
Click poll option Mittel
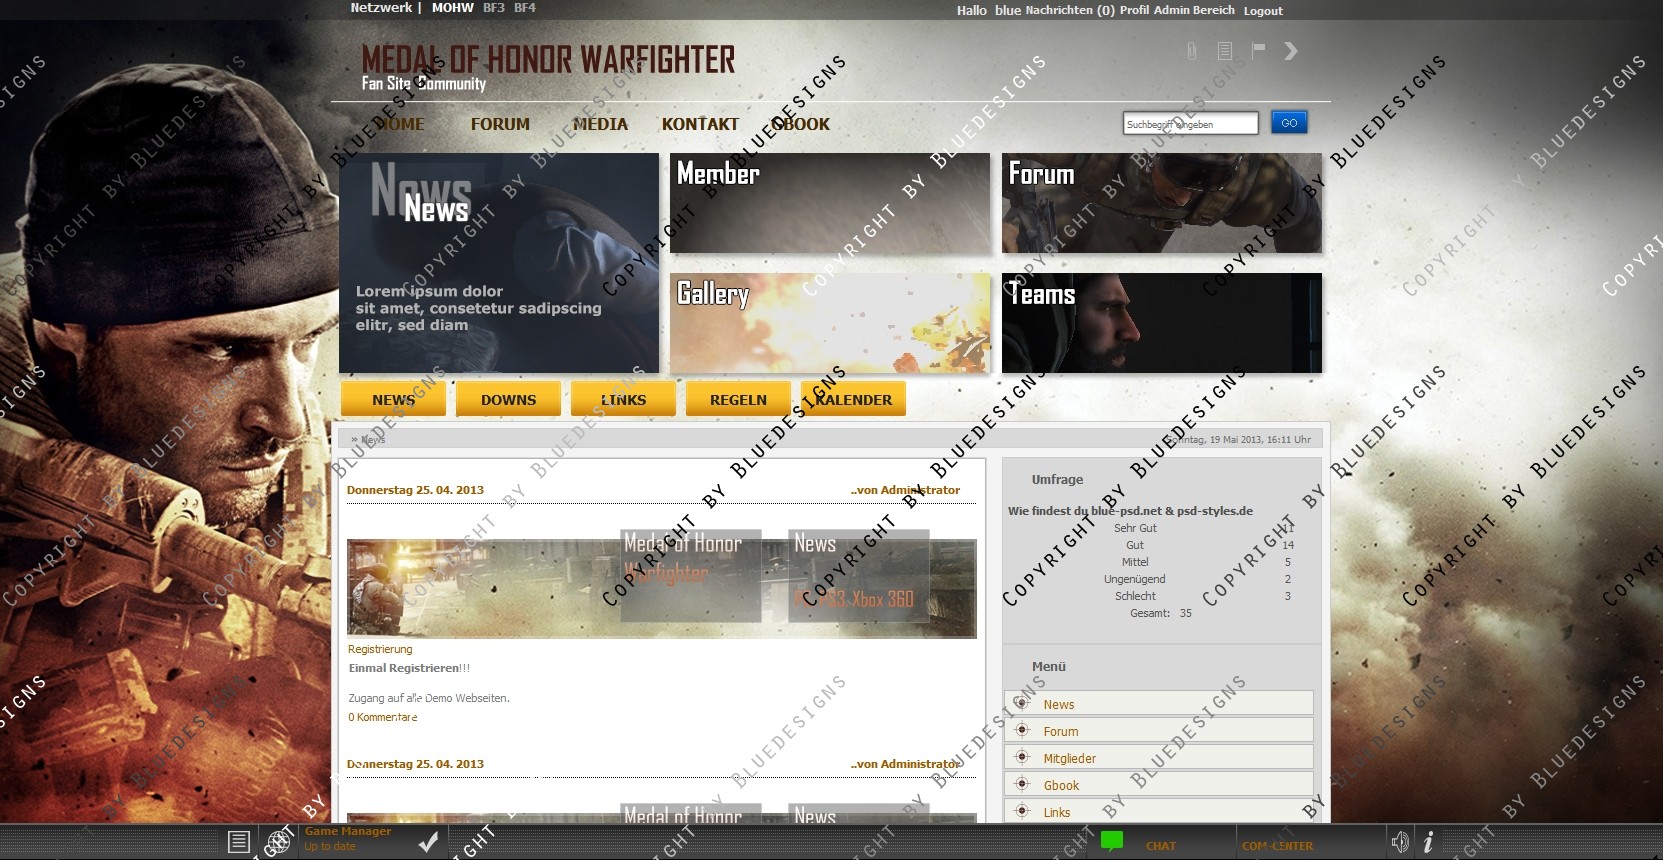click(1135, 562)
